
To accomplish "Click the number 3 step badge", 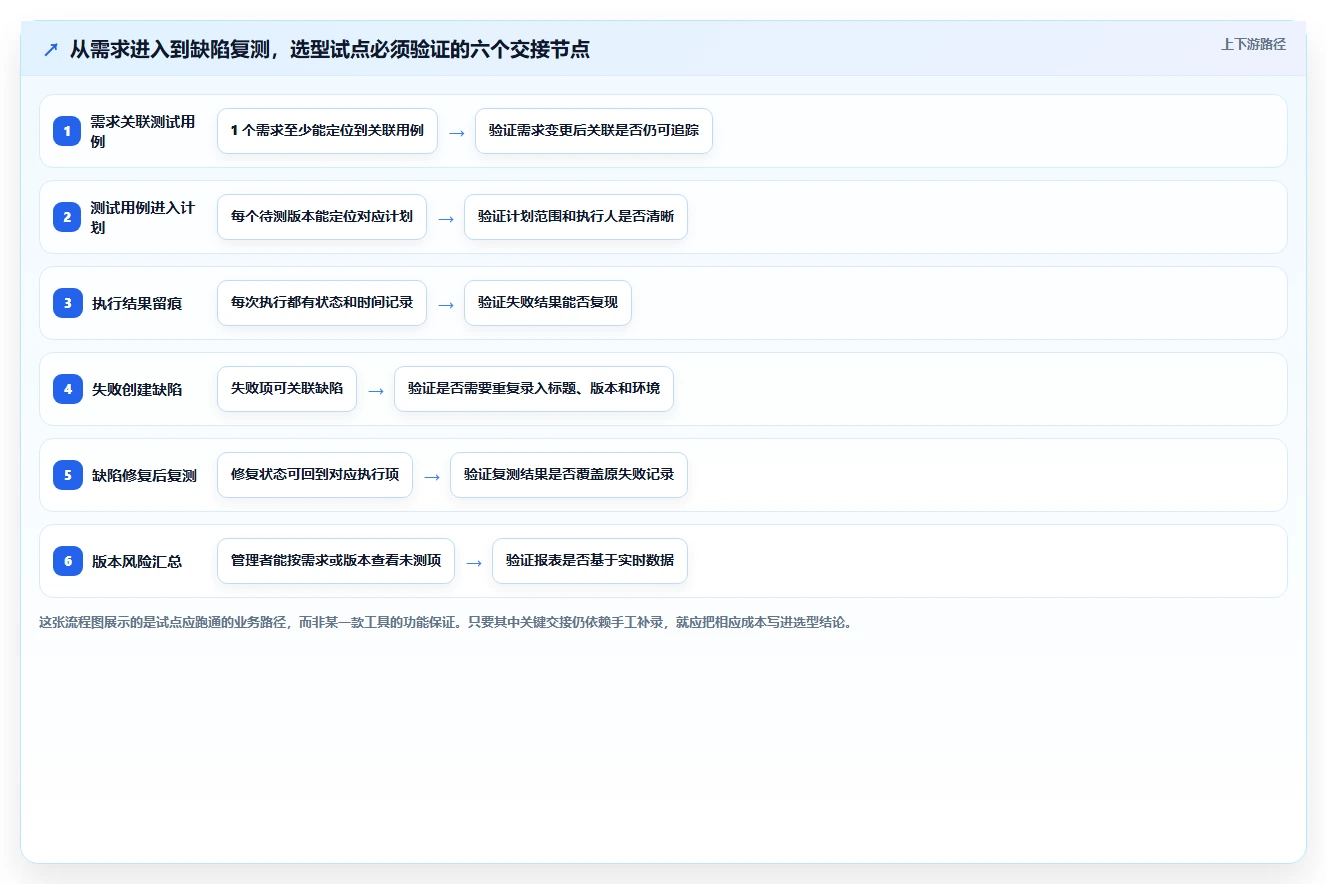I will 68,303.
